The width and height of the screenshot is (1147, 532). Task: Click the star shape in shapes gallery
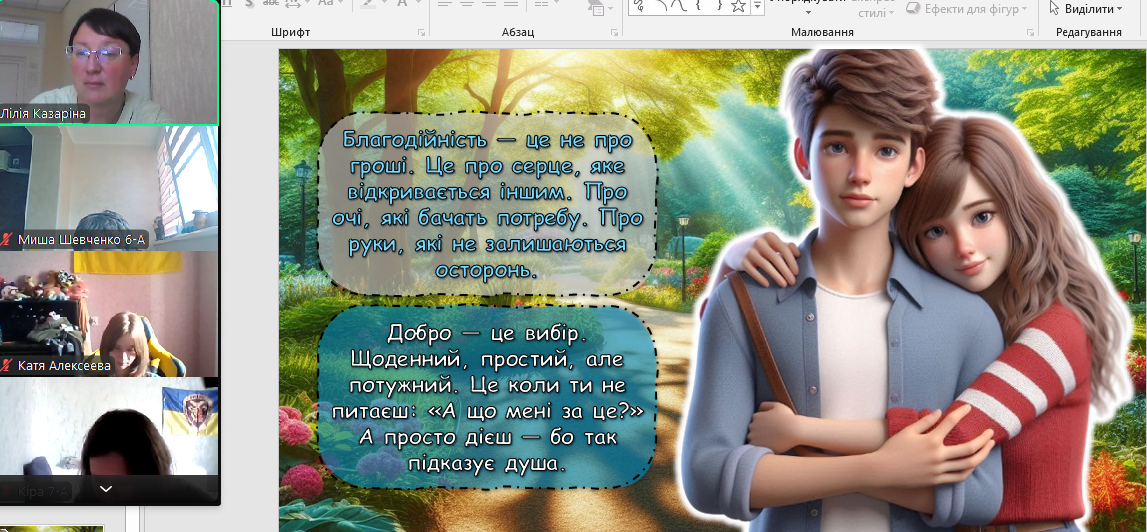(738, 7)
